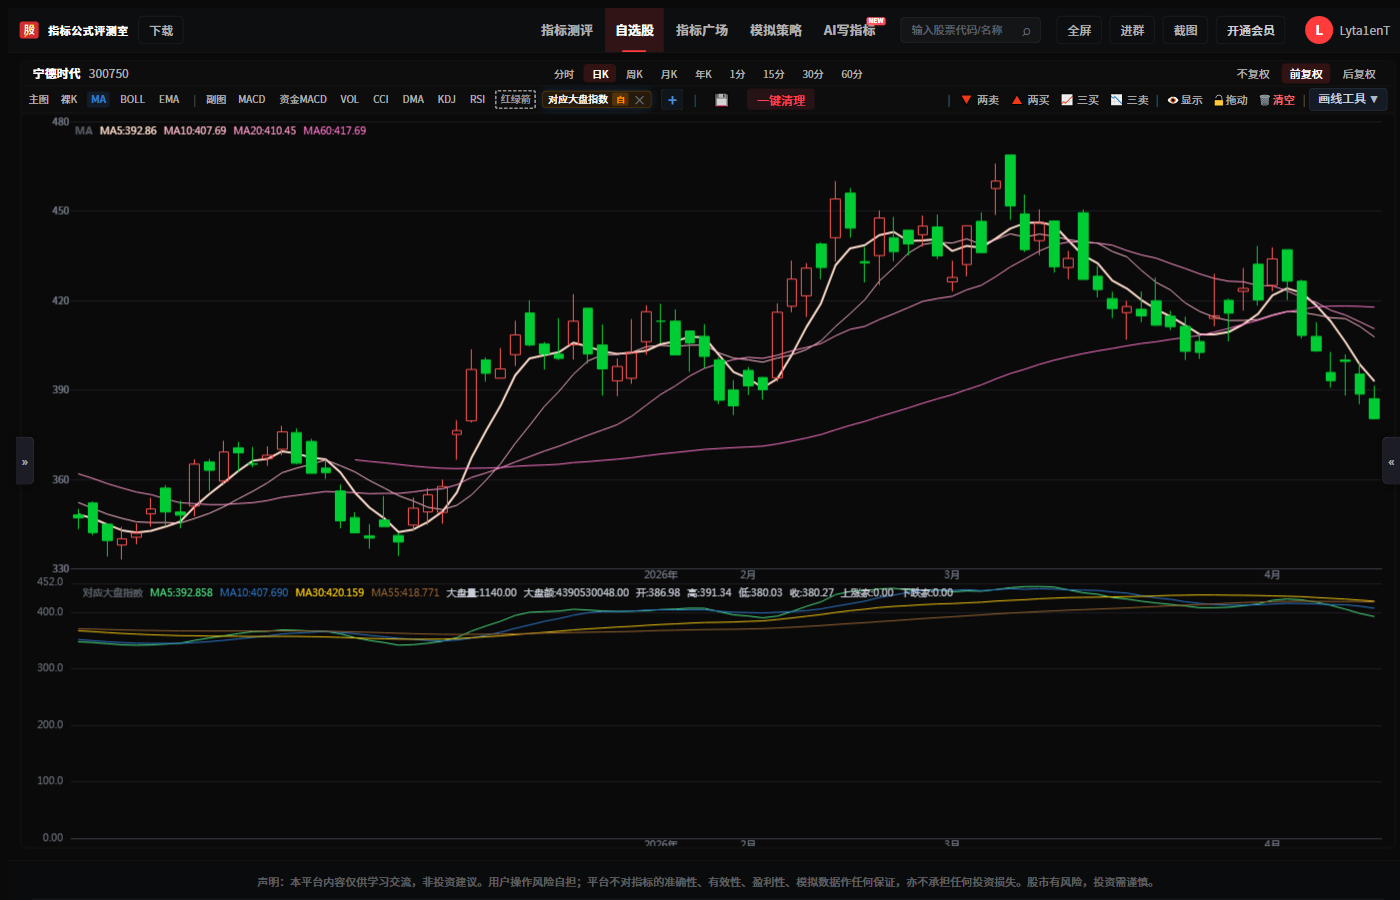Viewport: 1400px width, 900px height.
Task: Expand the left side panel arrow
Action: (x=25, y=461)
